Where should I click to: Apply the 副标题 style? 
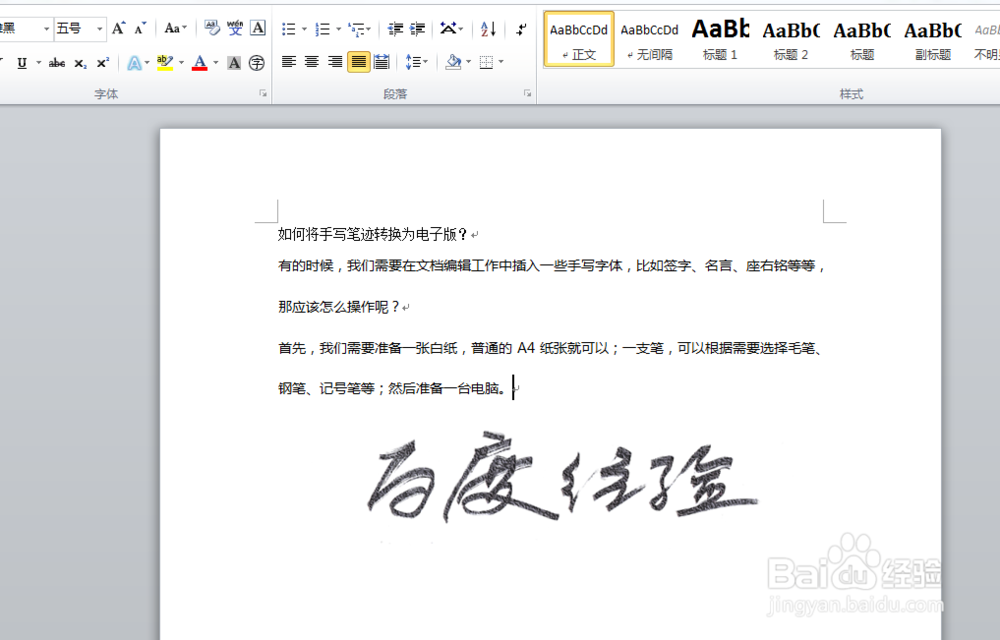point(933,39)
